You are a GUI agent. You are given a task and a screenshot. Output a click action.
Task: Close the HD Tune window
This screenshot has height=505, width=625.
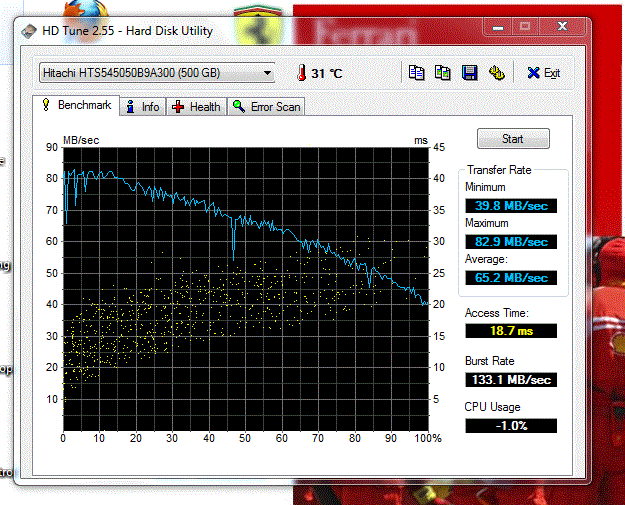[562, 27]
